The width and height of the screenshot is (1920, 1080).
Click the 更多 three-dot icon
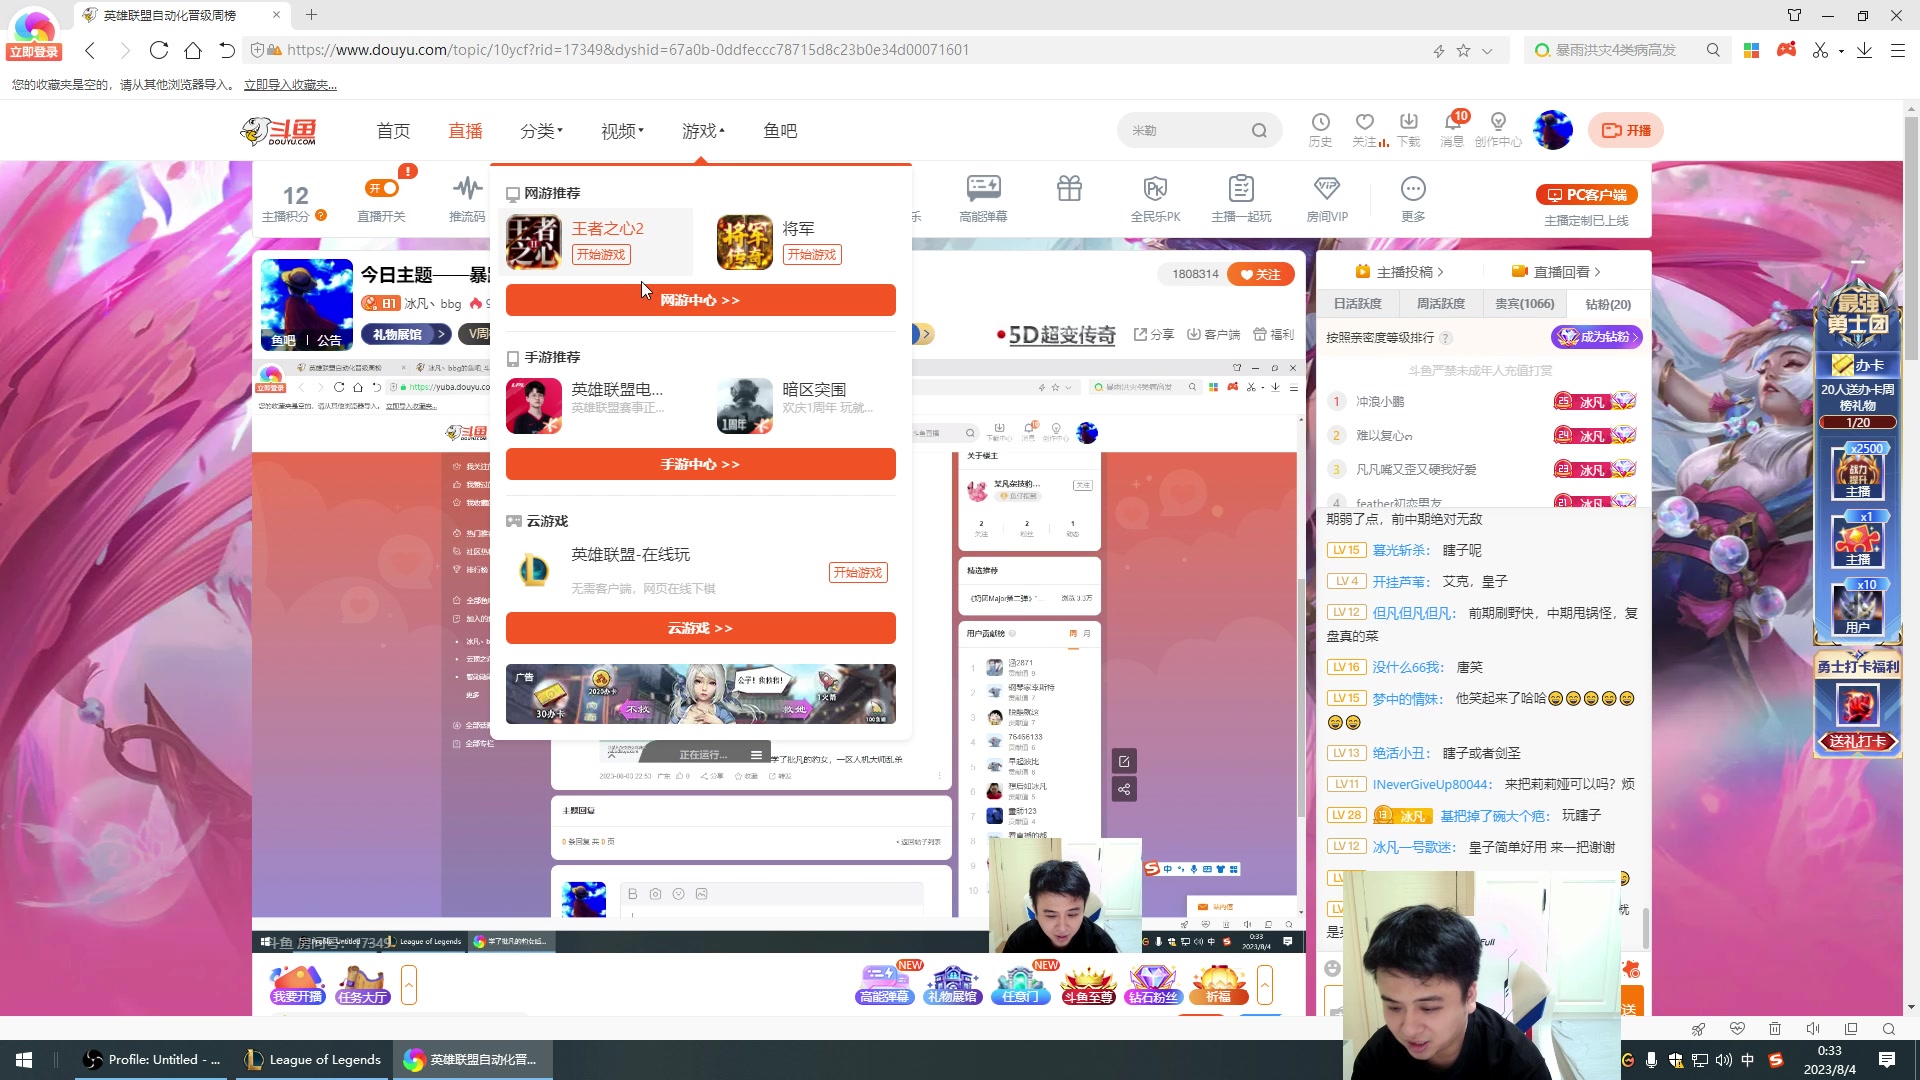(x=1413, y=197)
